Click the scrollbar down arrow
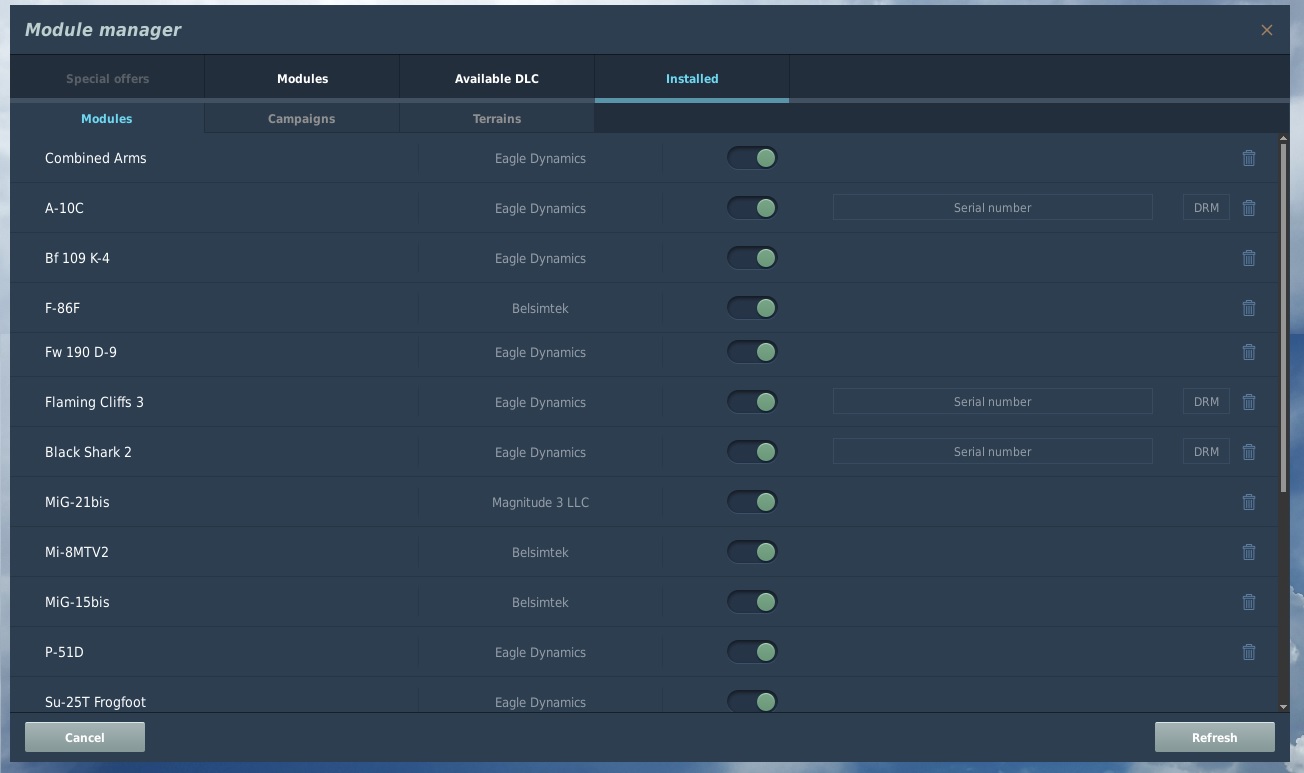The height and width of the screenshot is (773, 1304). (x=1284, y=707)
